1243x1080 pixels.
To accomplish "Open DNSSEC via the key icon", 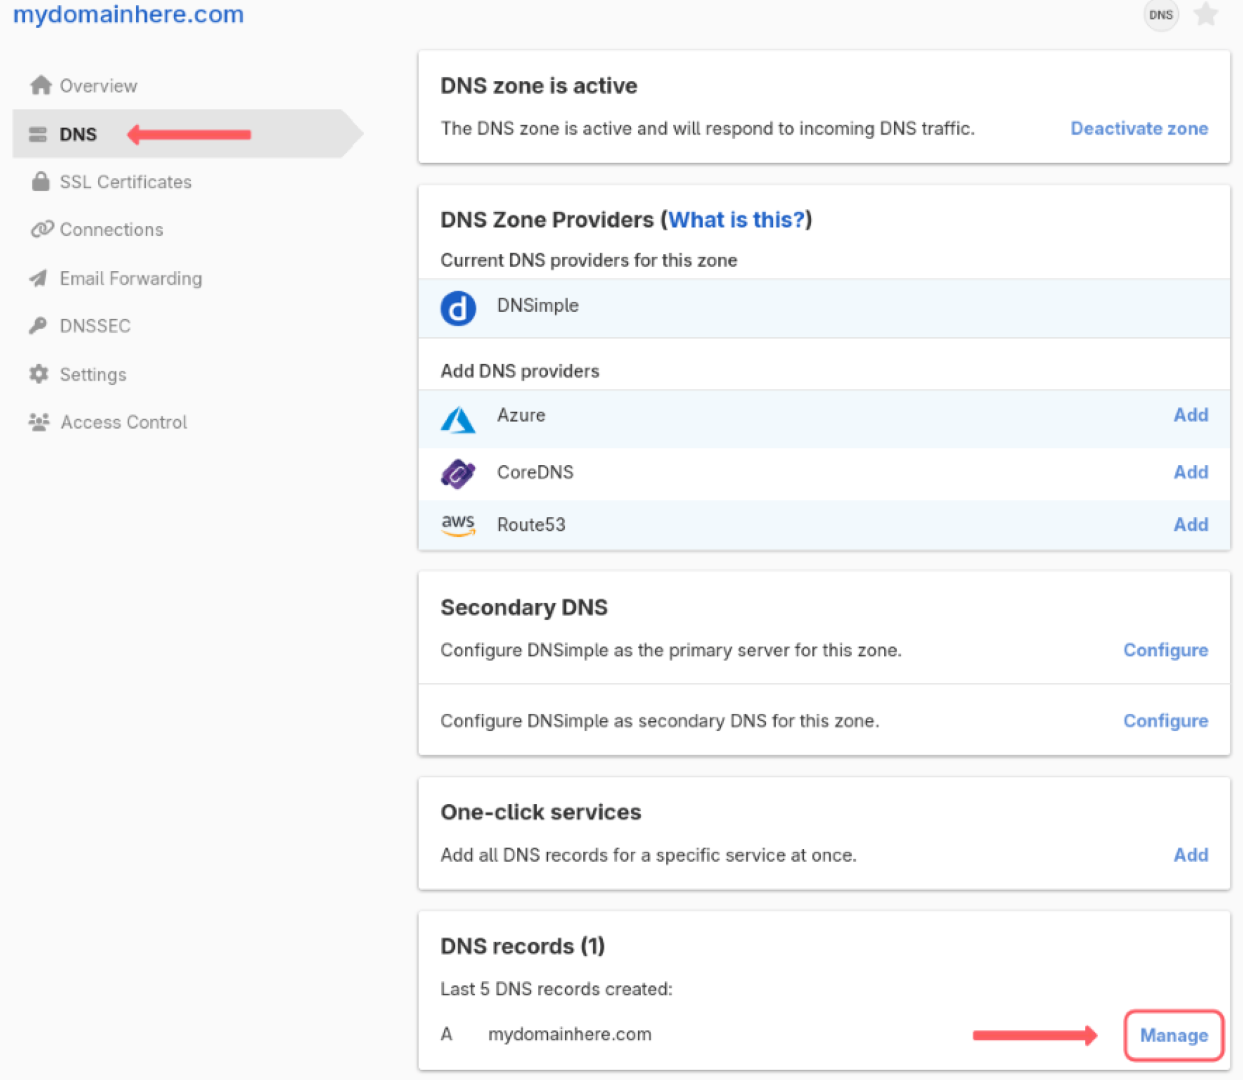I will (40, 325).
